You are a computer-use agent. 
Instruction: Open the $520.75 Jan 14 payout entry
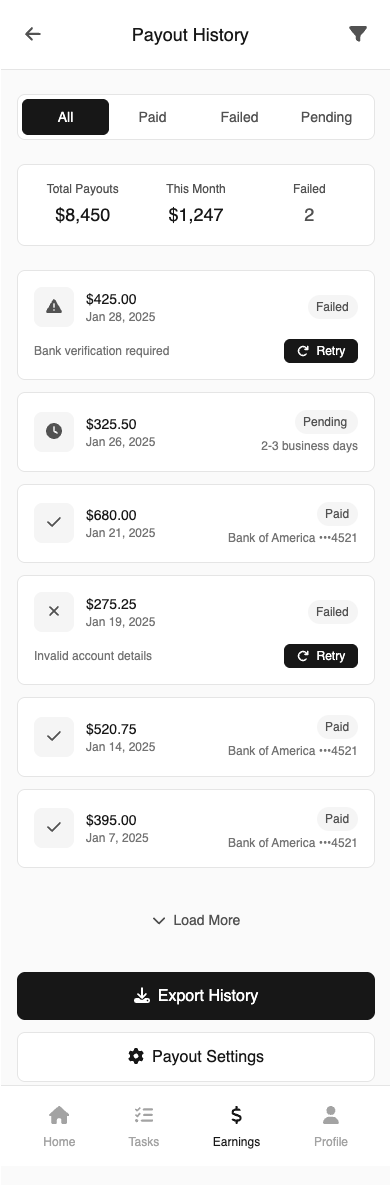point(196,737)
